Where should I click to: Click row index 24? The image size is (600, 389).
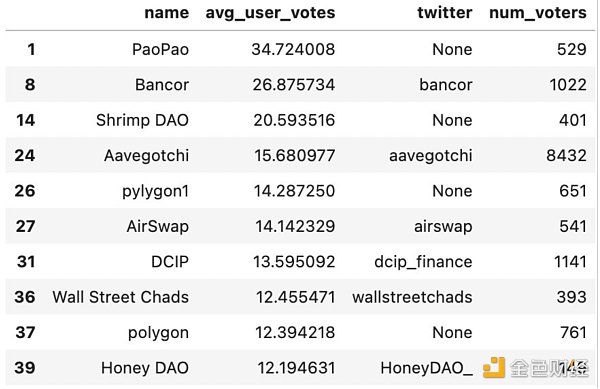click(25, 156)
